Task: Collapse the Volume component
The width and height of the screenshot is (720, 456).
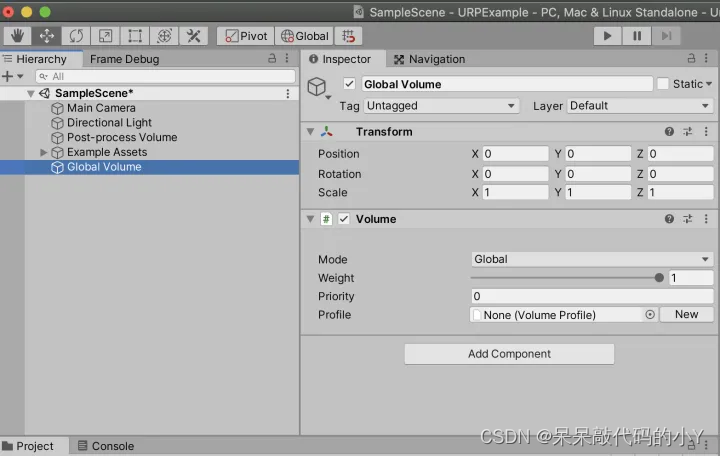Action: pyautogui.click(x=310, y=219)
